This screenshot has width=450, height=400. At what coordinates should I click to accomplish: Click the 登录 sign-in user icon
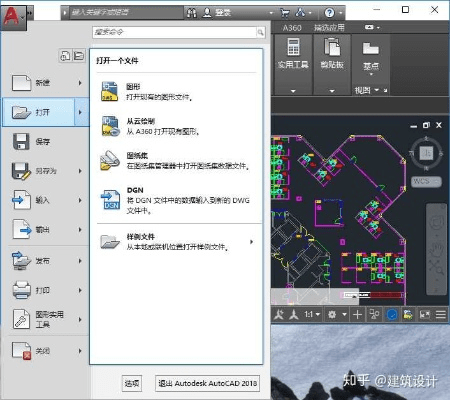[x=207, y=12]
